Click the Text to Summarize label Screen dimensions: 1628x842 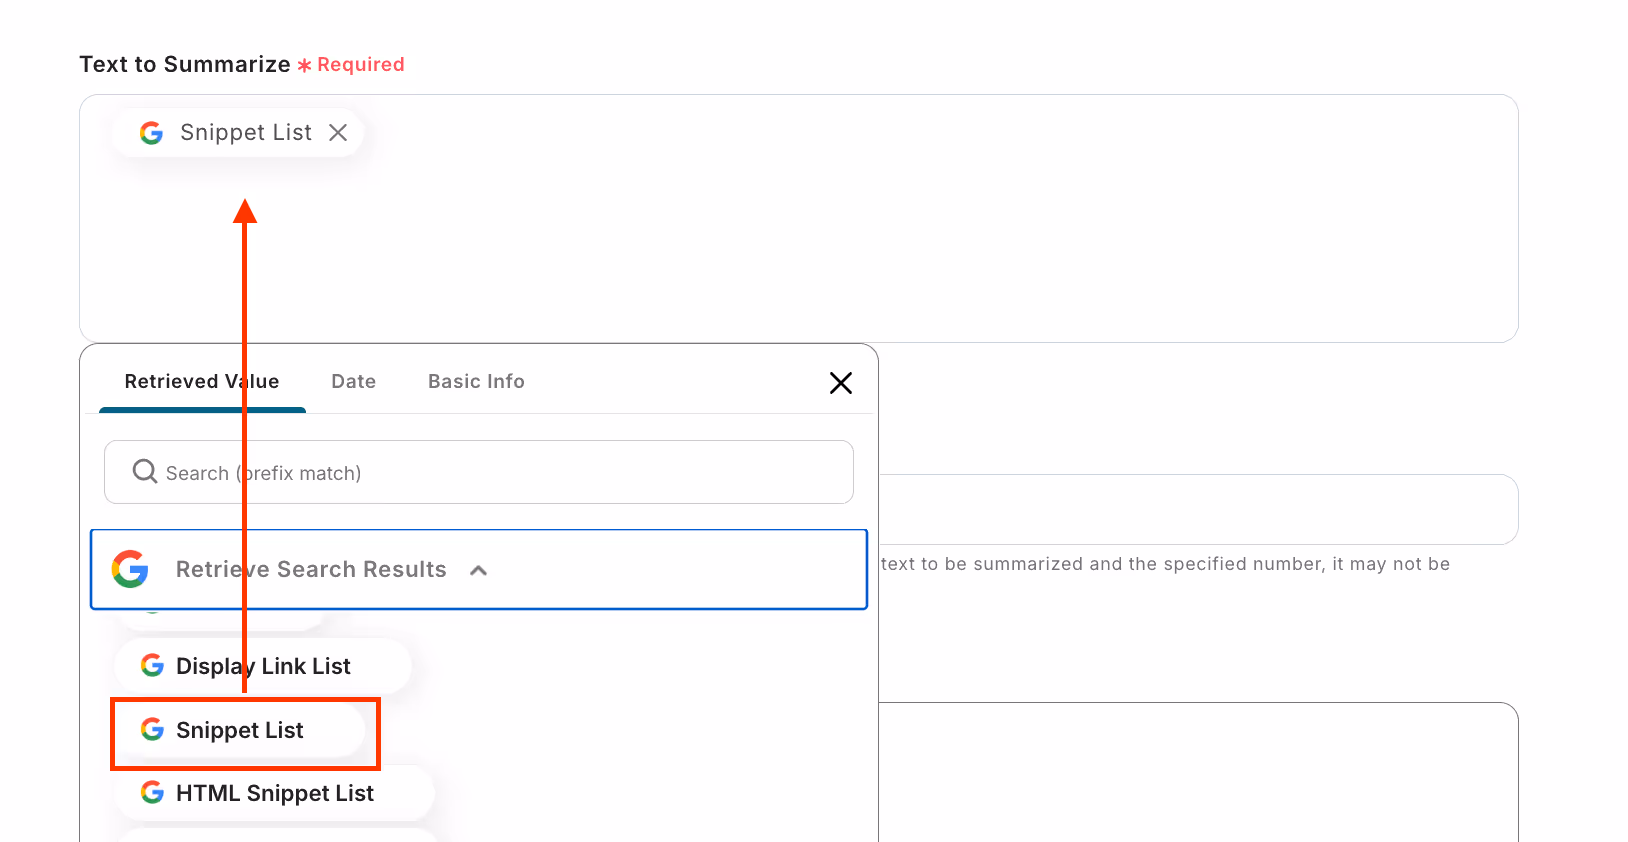click(185, 64)
